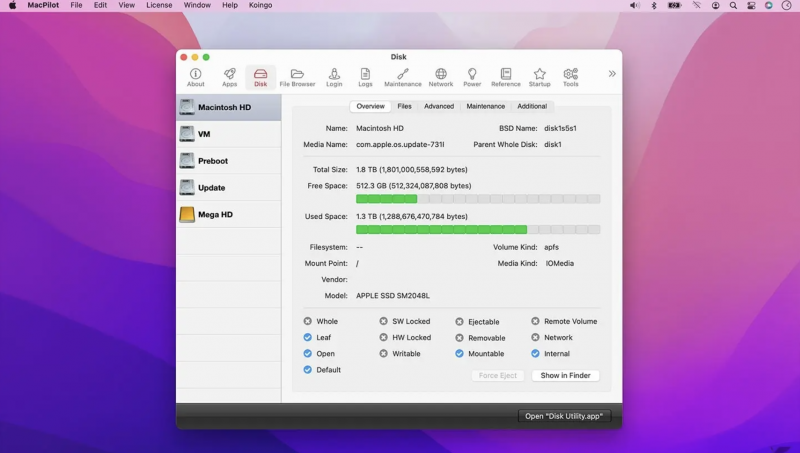Screen dimensions: 800x453
Task: Open the Help menu
Action: [x=230, y=5]
